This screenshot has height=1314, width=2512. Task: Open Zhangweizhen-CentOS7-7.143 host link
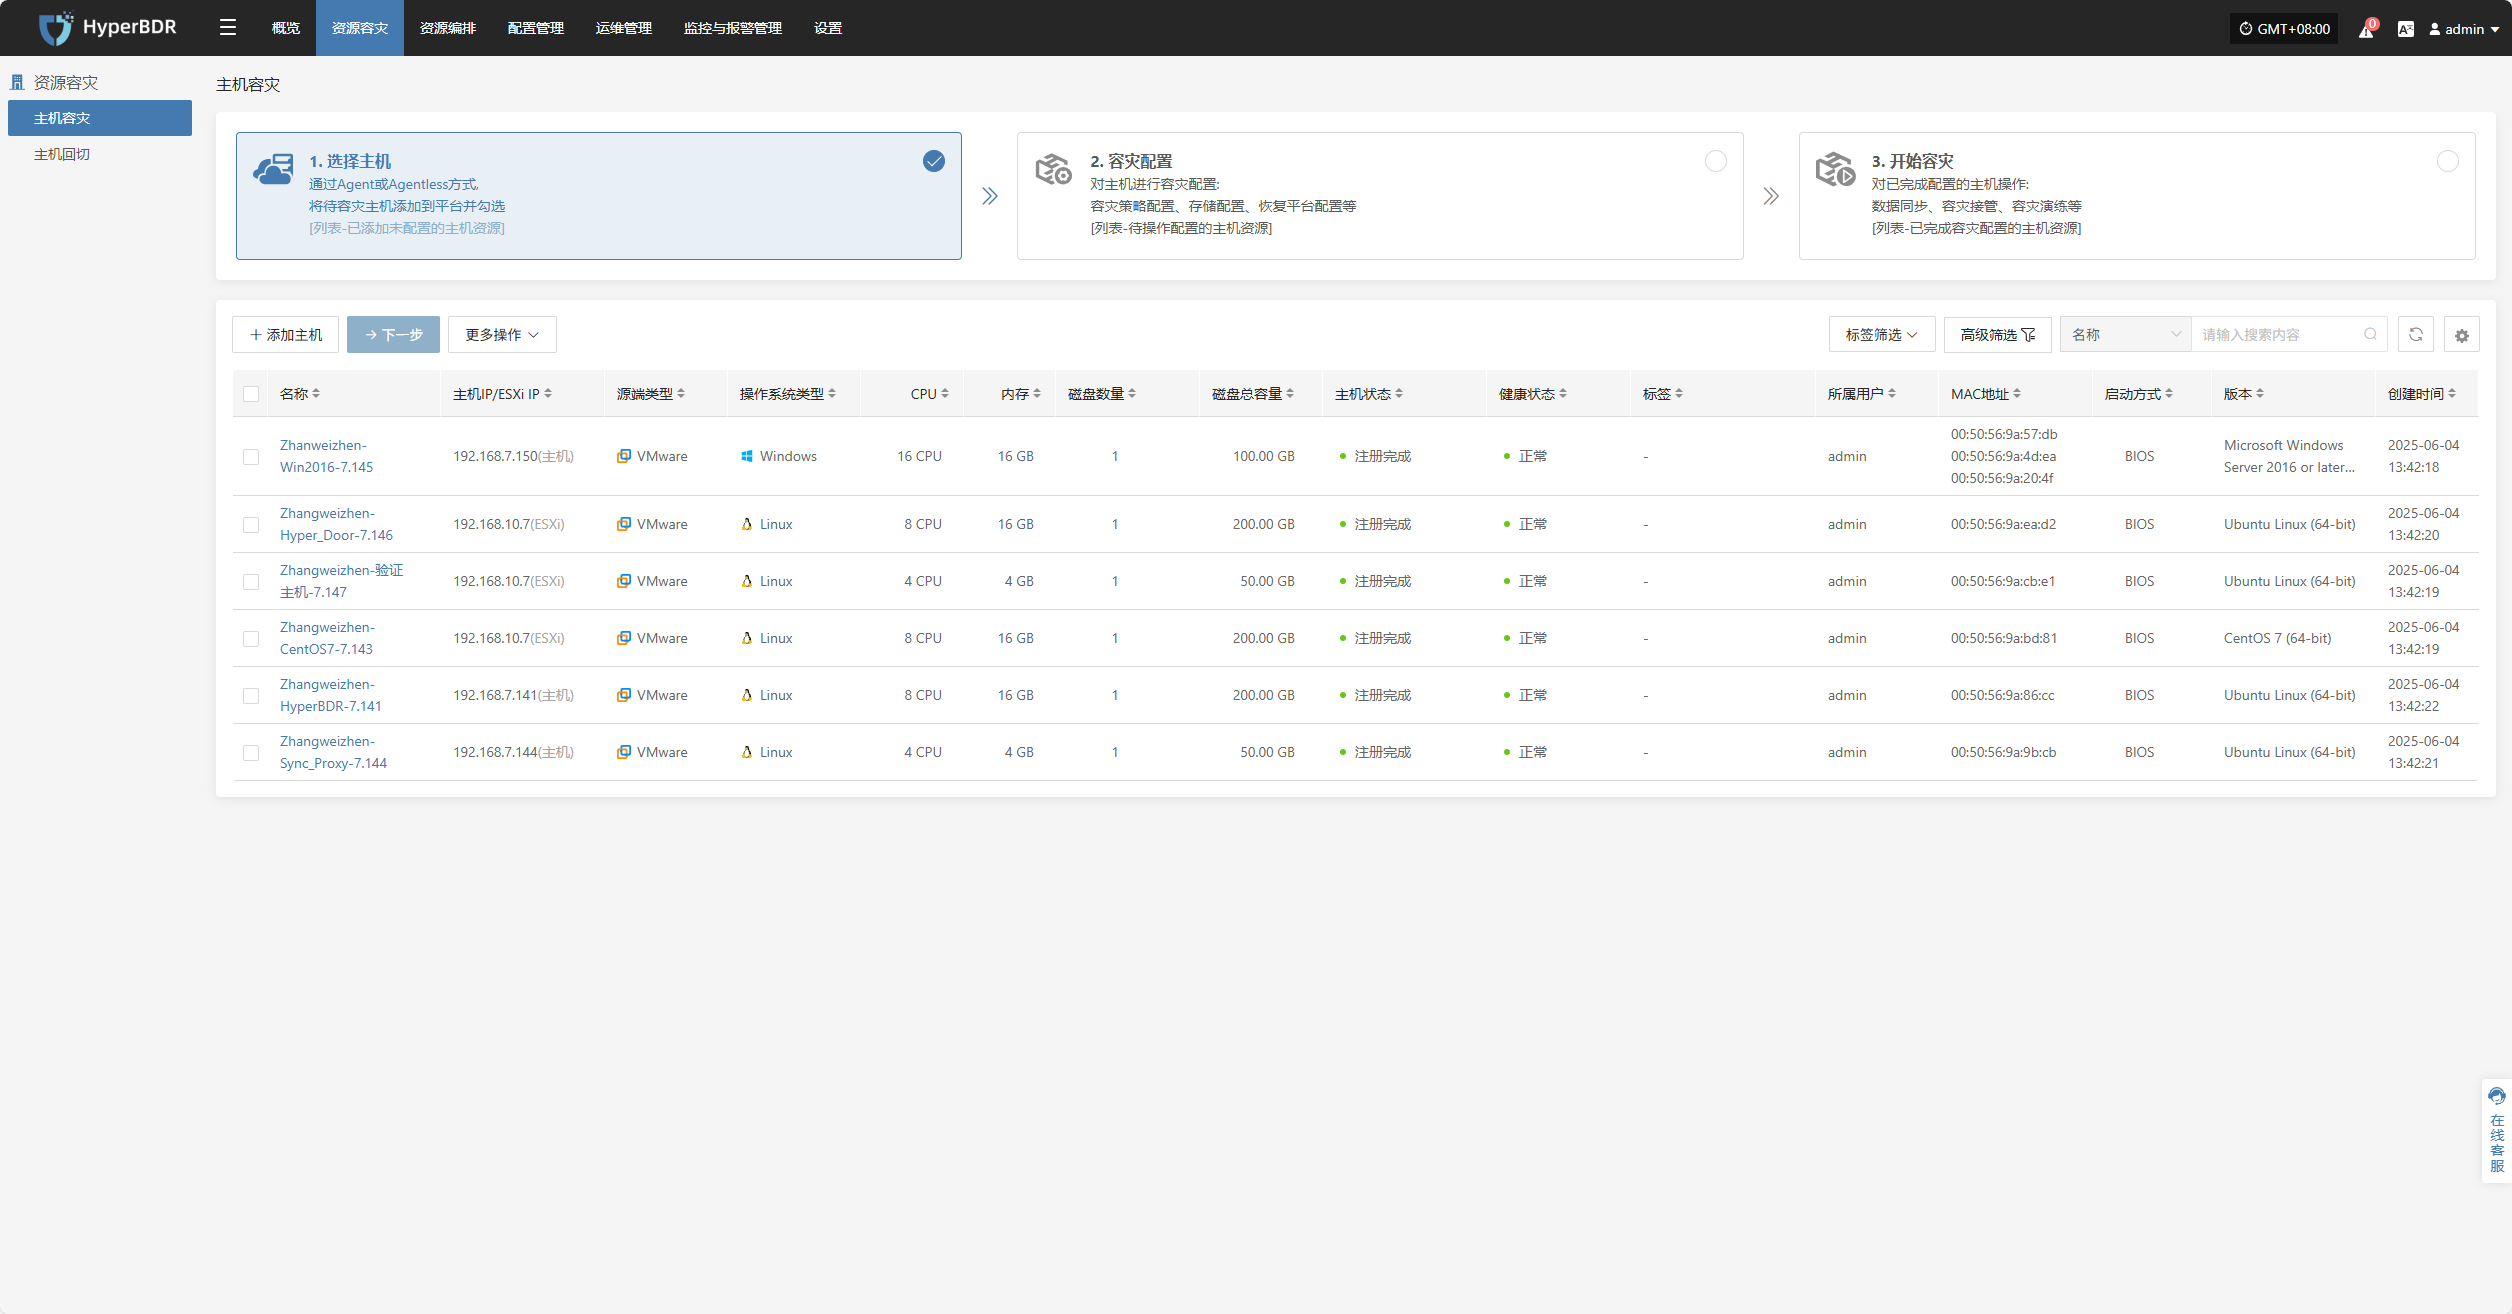pyautogui.click(x=328, y=638)
